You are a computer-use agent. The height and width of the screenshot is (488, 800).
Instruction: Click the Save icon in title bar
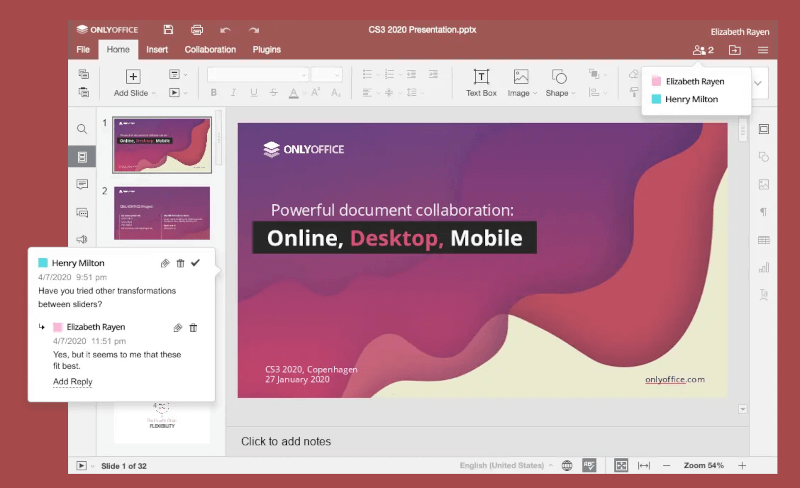coord(168,30)
